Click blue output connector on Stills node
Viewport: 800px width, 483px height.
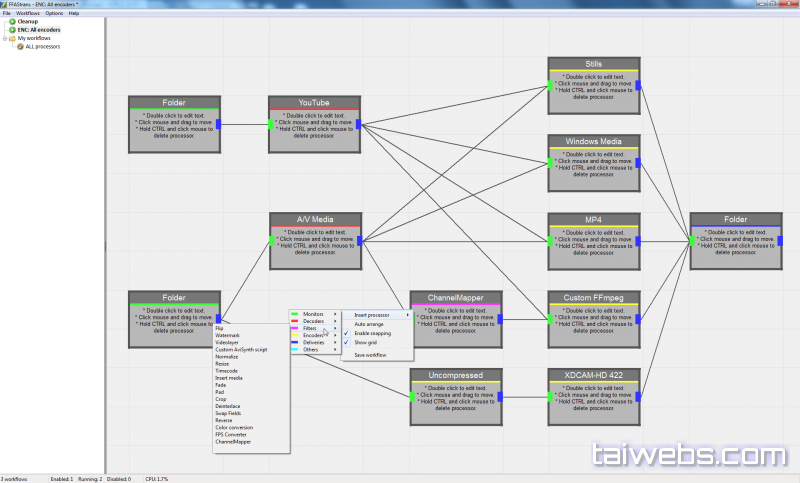coord(637,85)
